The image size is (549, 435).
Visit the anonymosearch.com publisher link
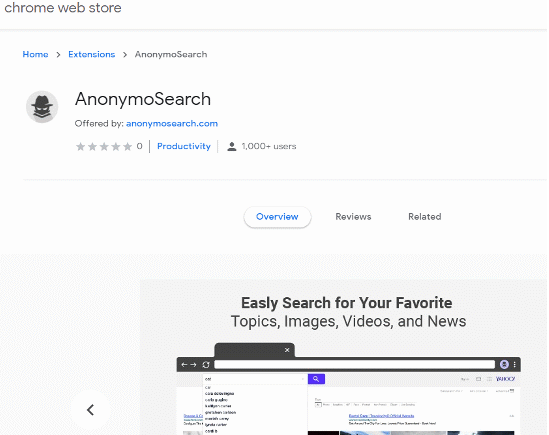click(x=172, y=124)
